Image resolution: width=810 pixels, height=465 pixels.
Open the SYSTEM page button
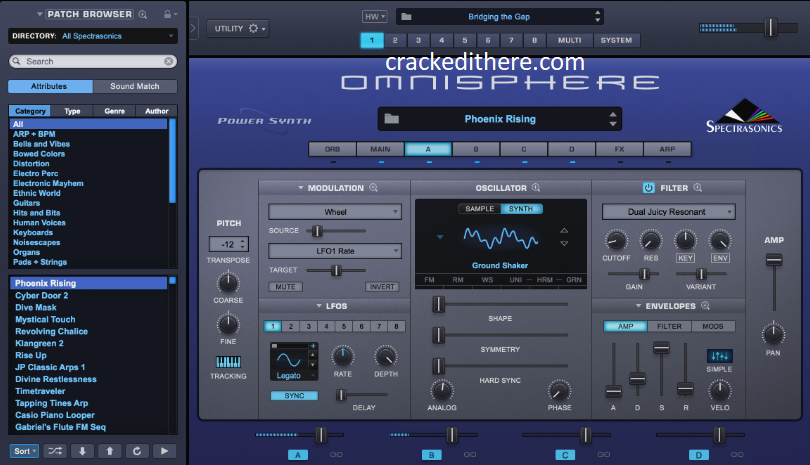[616, 40]
